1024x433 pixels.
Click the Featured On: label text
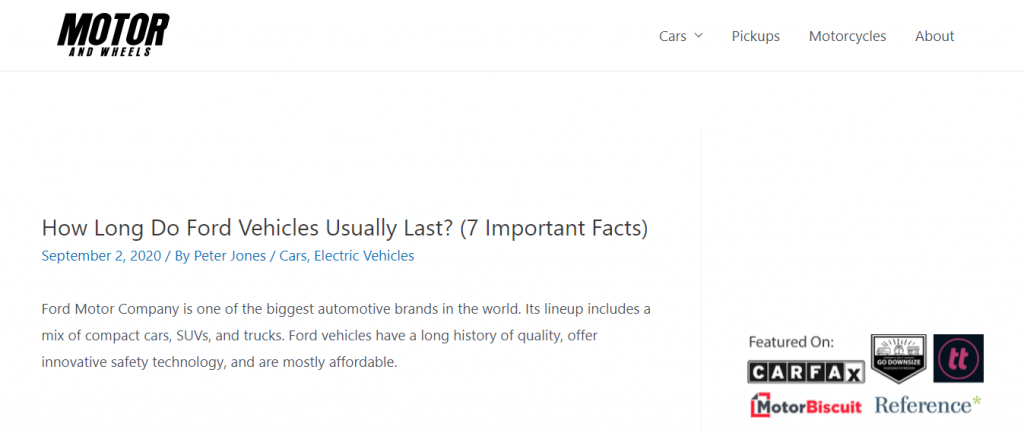tap(791, 342)
